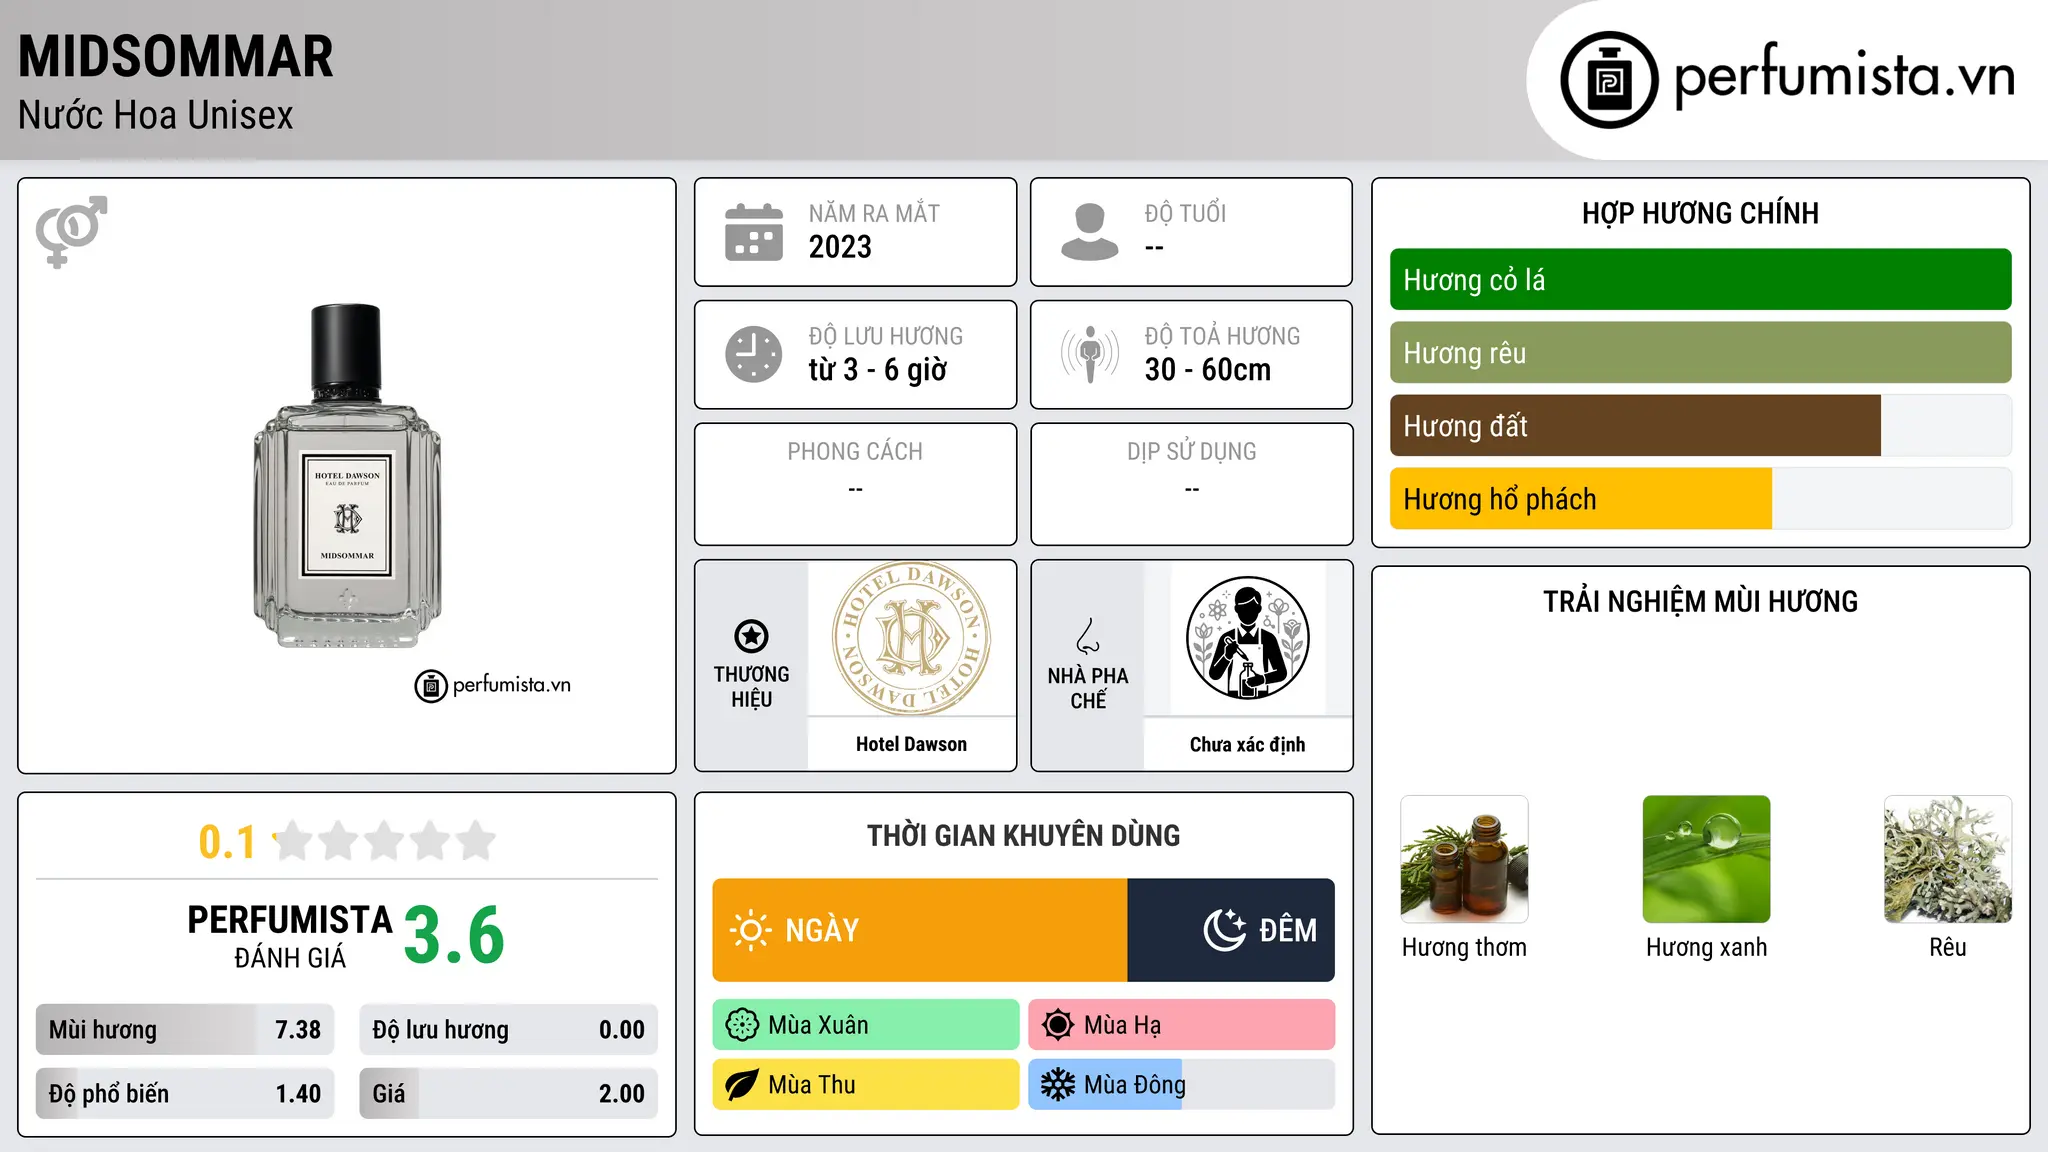2048x1152 pixels.
Task: Click the Hương hổ phách accord bar
Action: (x=1701, y=499)
